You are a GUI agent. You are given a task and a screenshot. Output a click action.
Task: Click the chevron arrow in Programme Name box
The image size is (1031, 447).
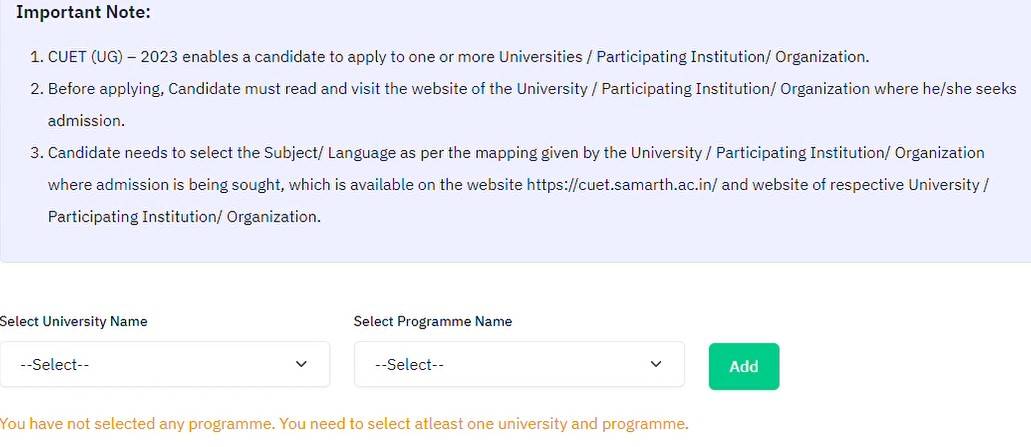pos(656,364)
